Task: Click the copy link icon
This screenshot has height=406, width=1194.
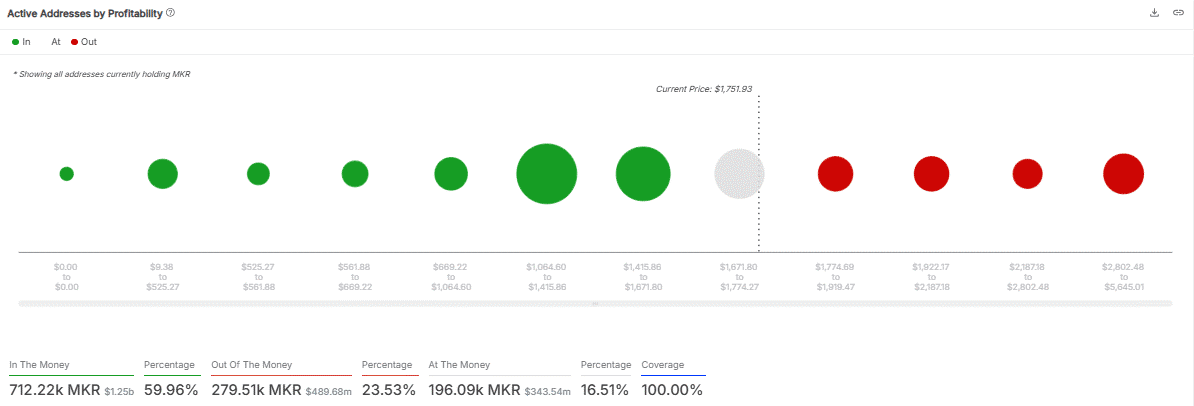Action: click(1178, 13)
